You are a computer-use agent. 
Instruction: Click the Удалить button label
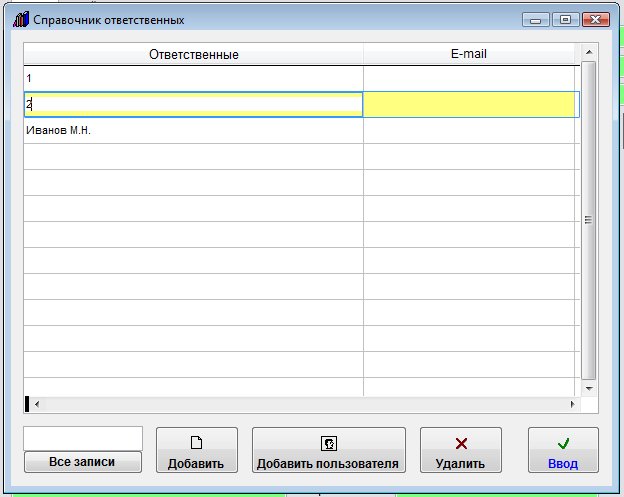pos(460,464)
